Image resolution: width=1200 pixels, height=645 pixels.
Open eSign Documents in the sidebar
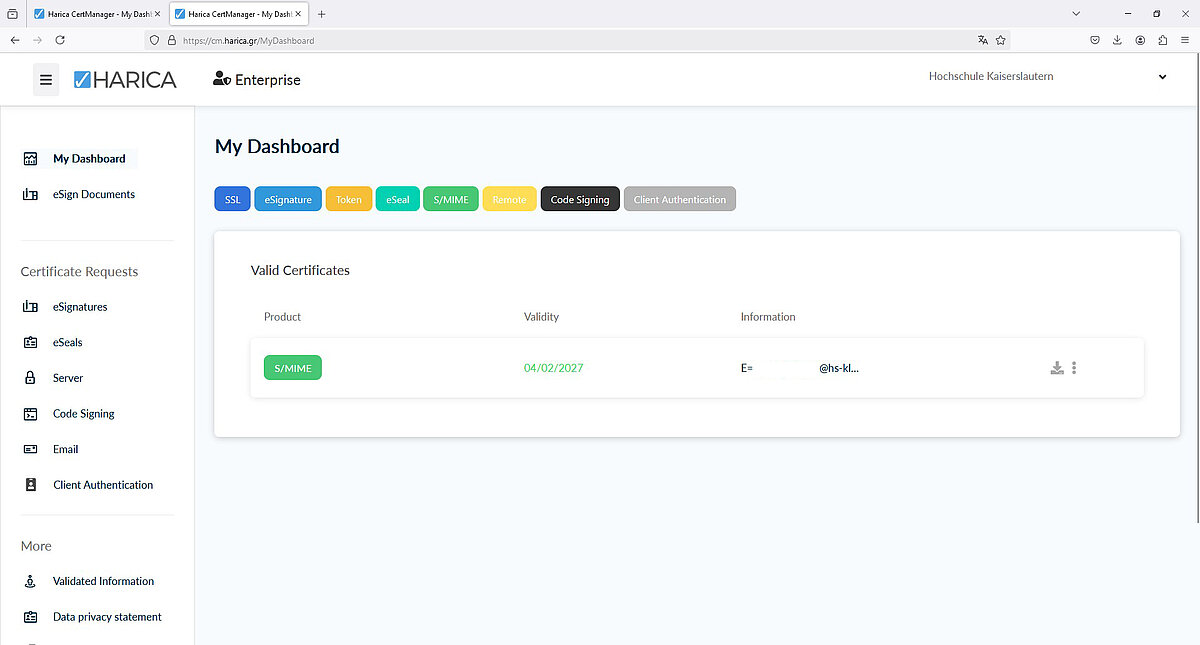tap(94, 194)
